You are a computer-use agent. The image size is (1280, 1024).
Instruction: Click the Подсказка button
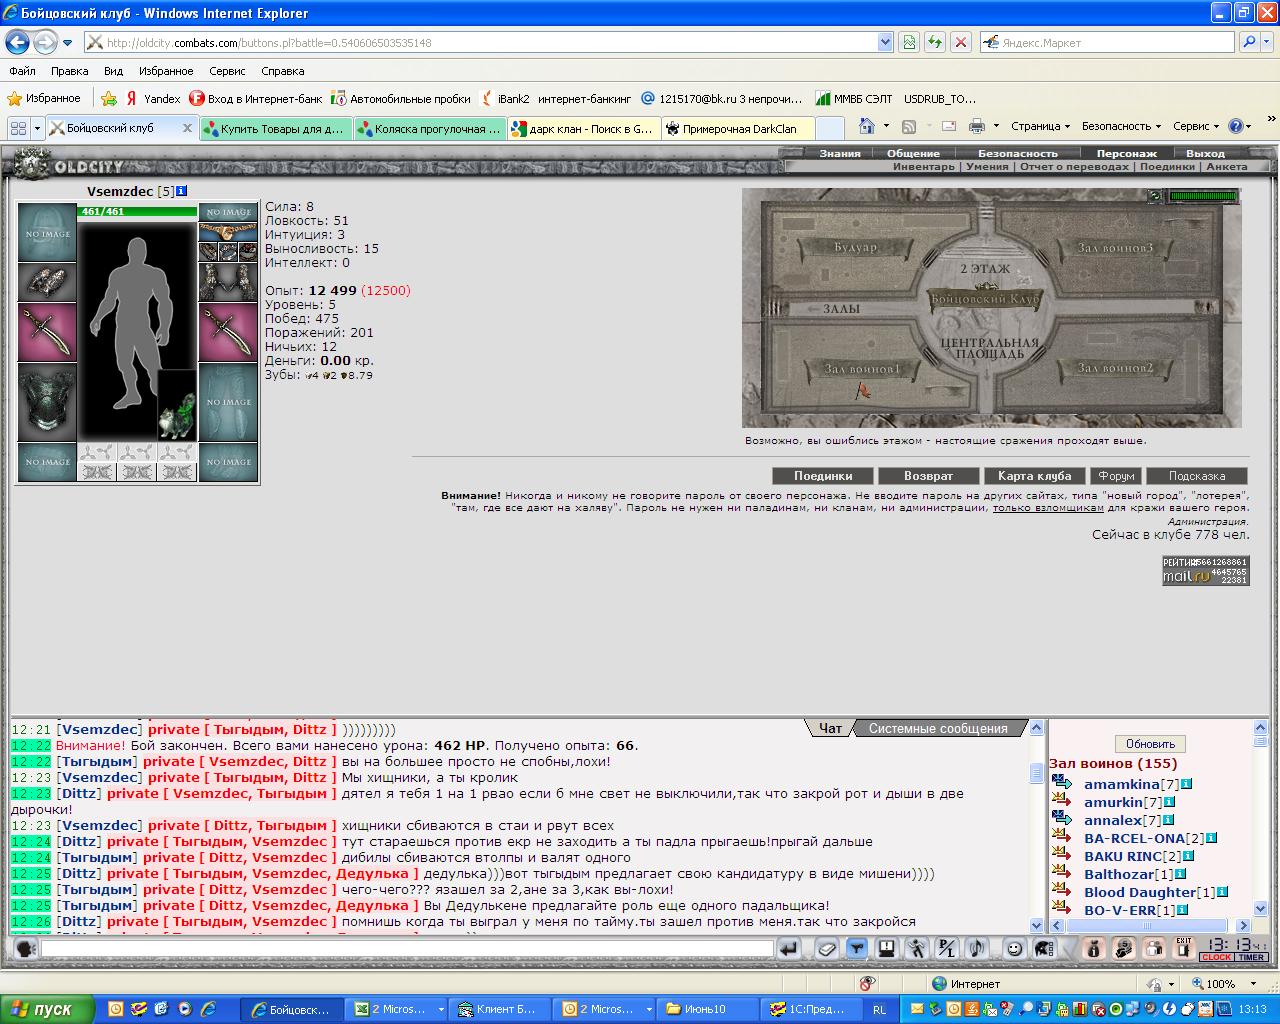coord(1197,476)
